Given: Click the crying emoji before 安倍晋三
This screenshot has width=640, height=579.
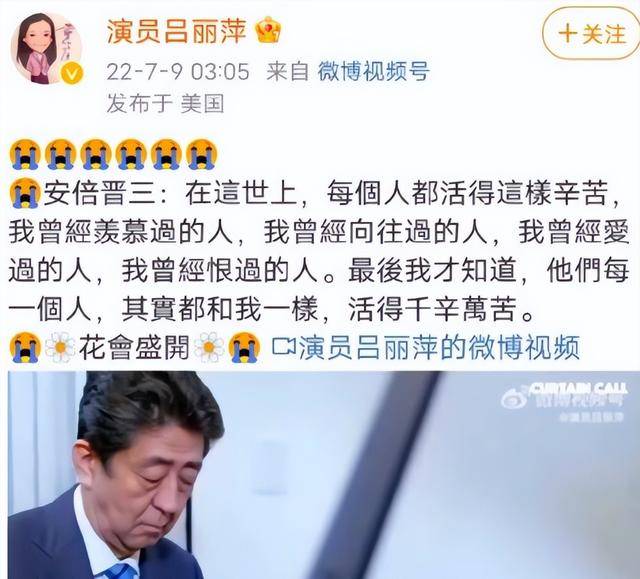Looking at the screenshot, I should 25,193.
